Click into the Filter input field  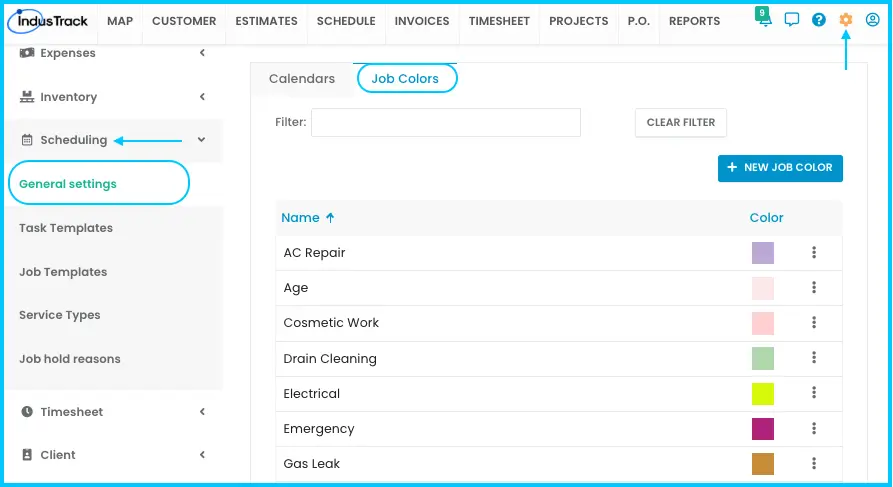[x=446, y=122]
